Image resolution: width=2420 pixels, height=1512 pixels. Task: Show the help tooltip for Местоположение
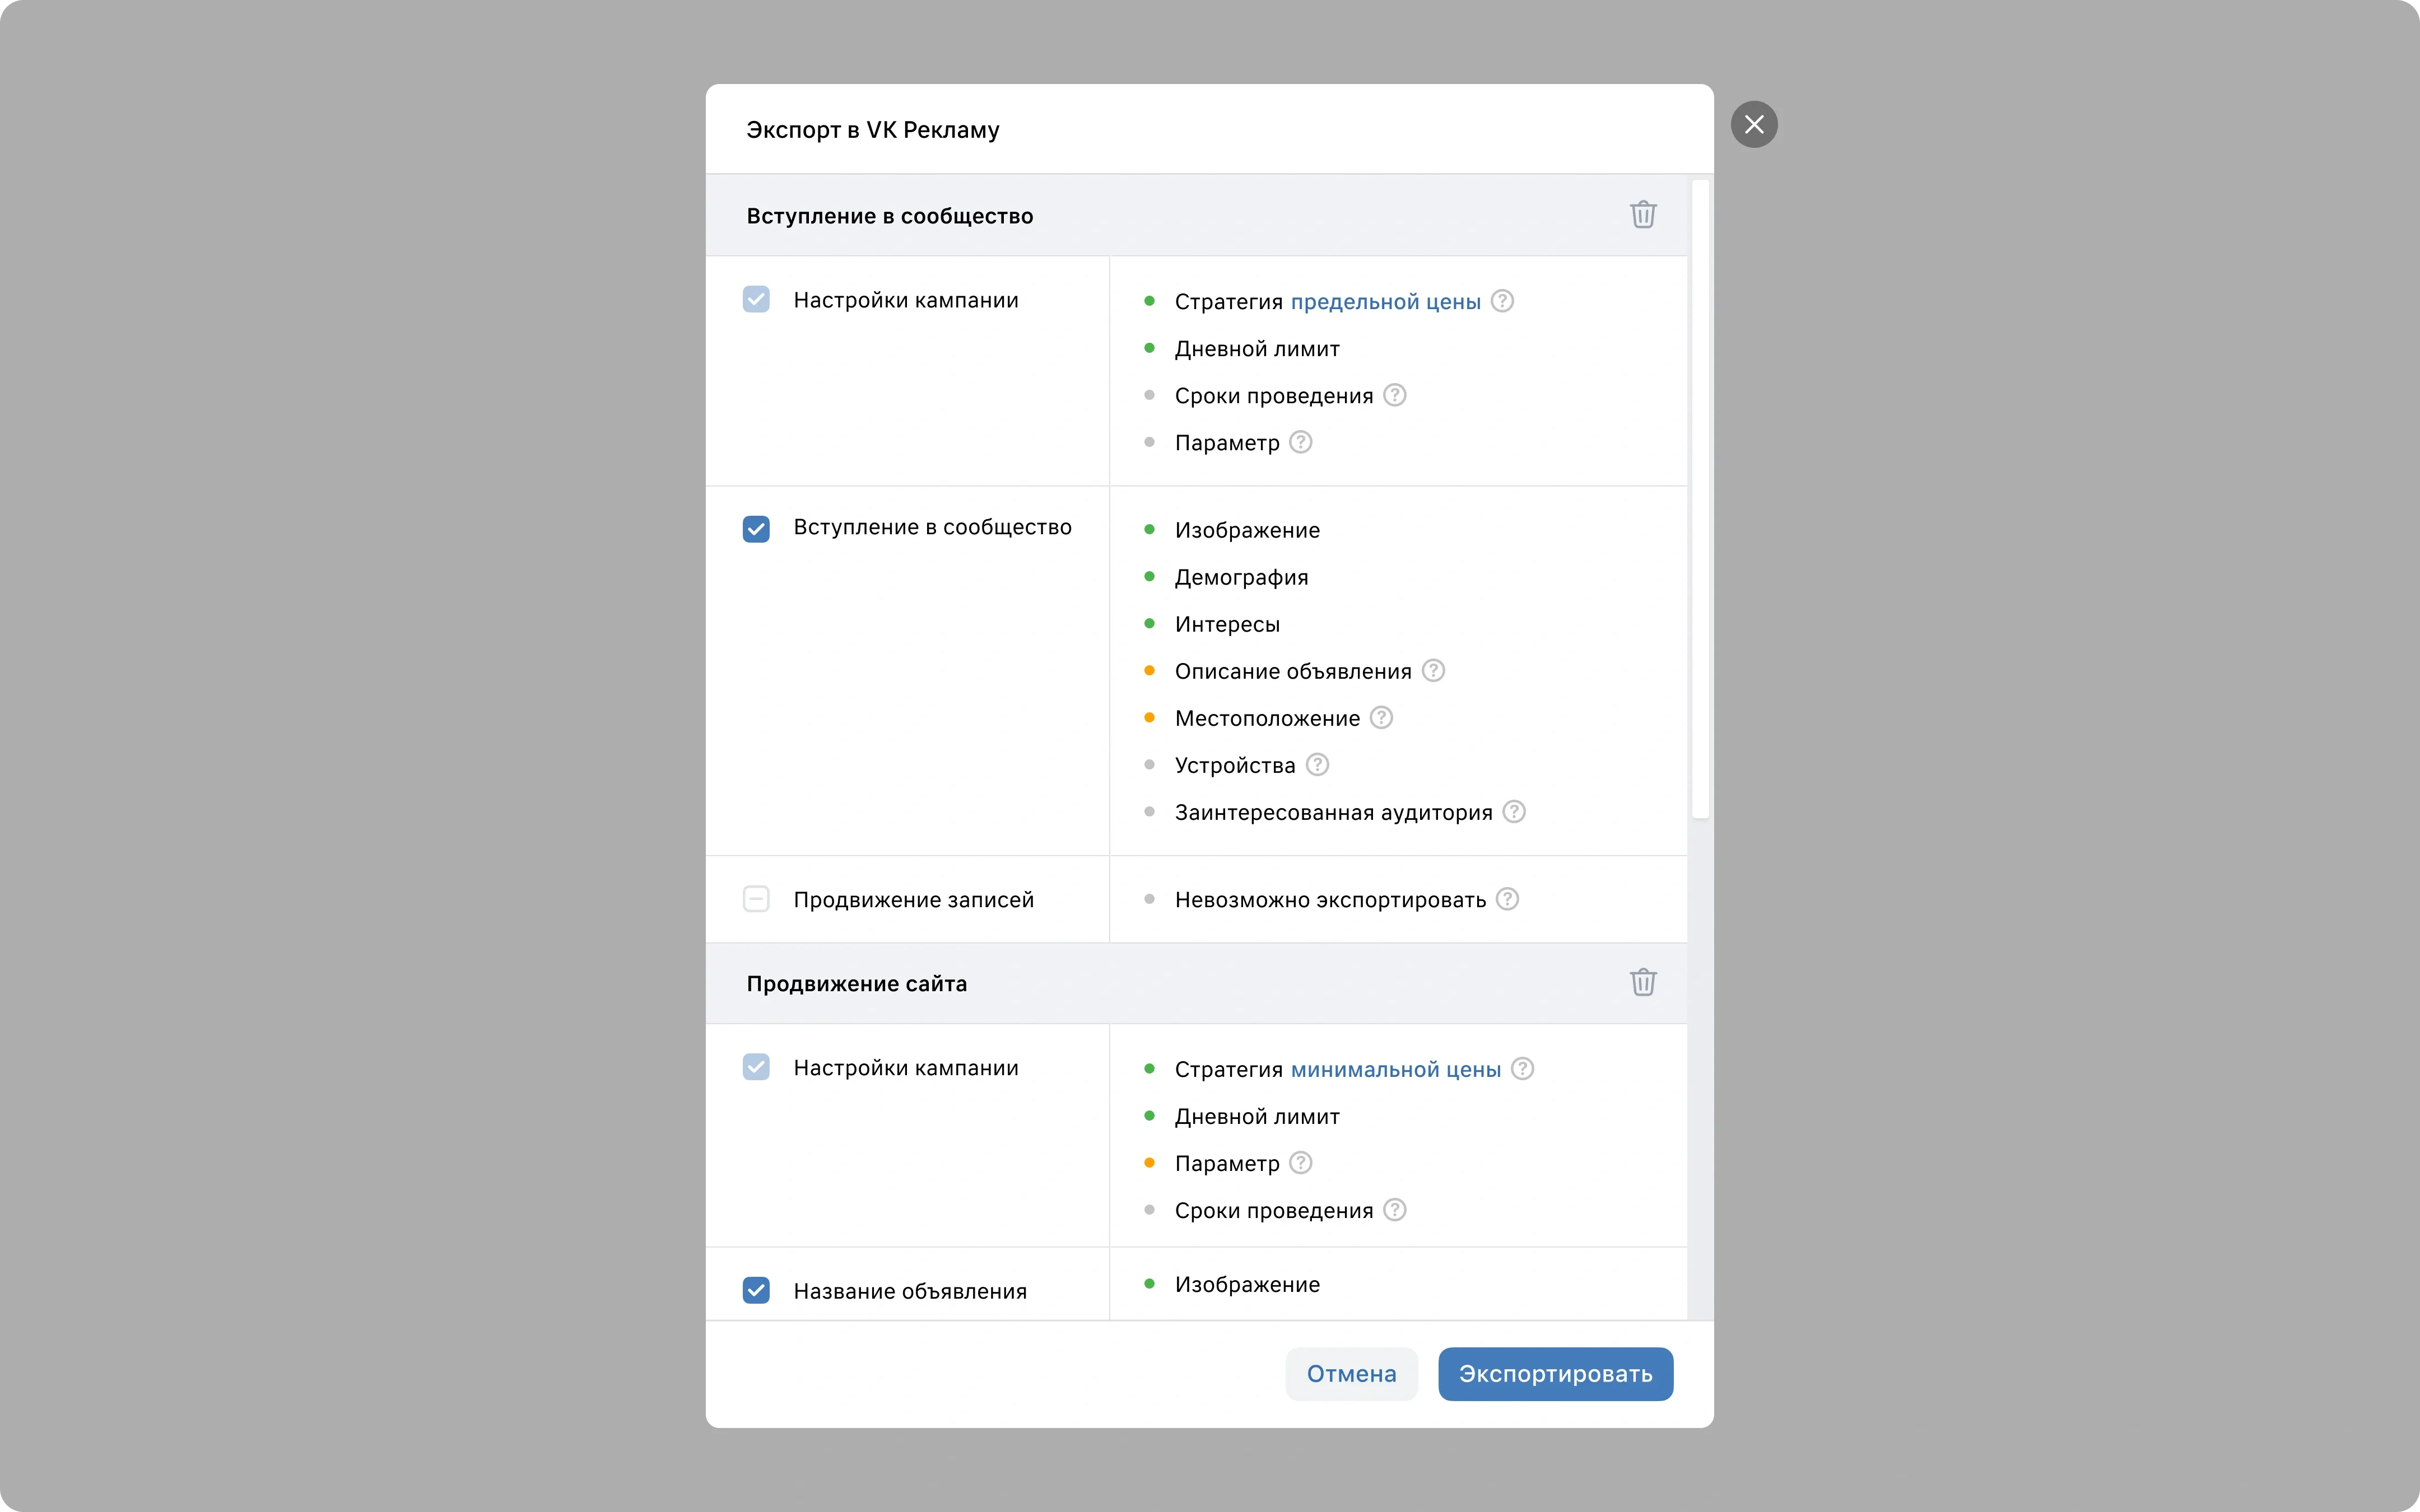(1381, 718)
